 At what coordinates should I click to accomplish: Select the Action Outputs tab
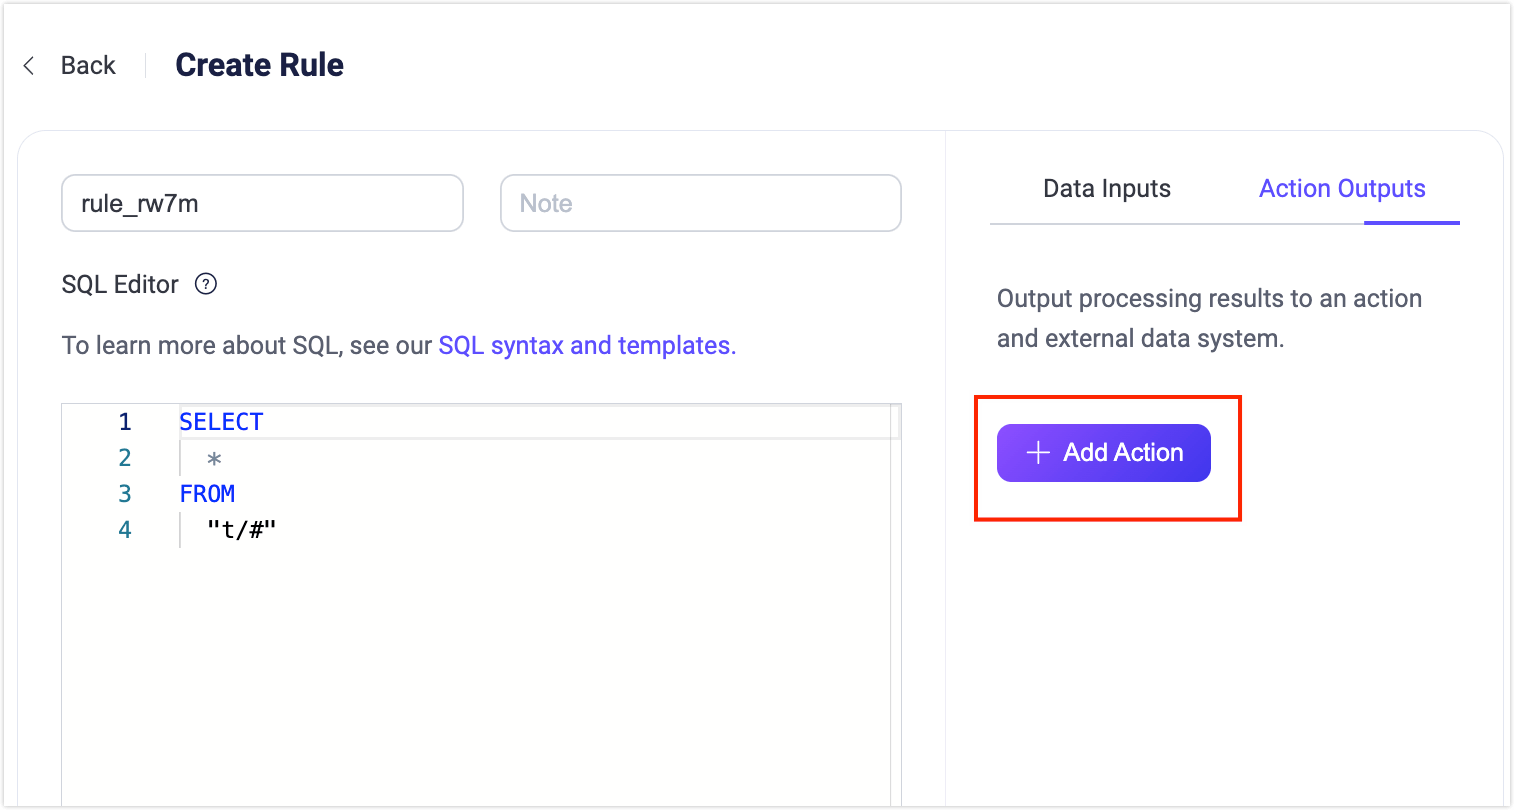pyautogui.click(x=1342, y=189)
